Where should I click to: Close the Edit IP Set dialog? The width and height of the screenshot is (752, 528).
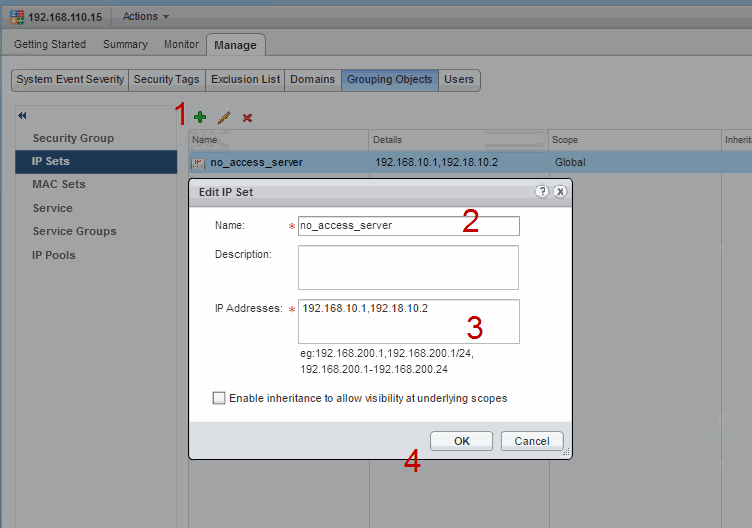(x=560, y=191)
